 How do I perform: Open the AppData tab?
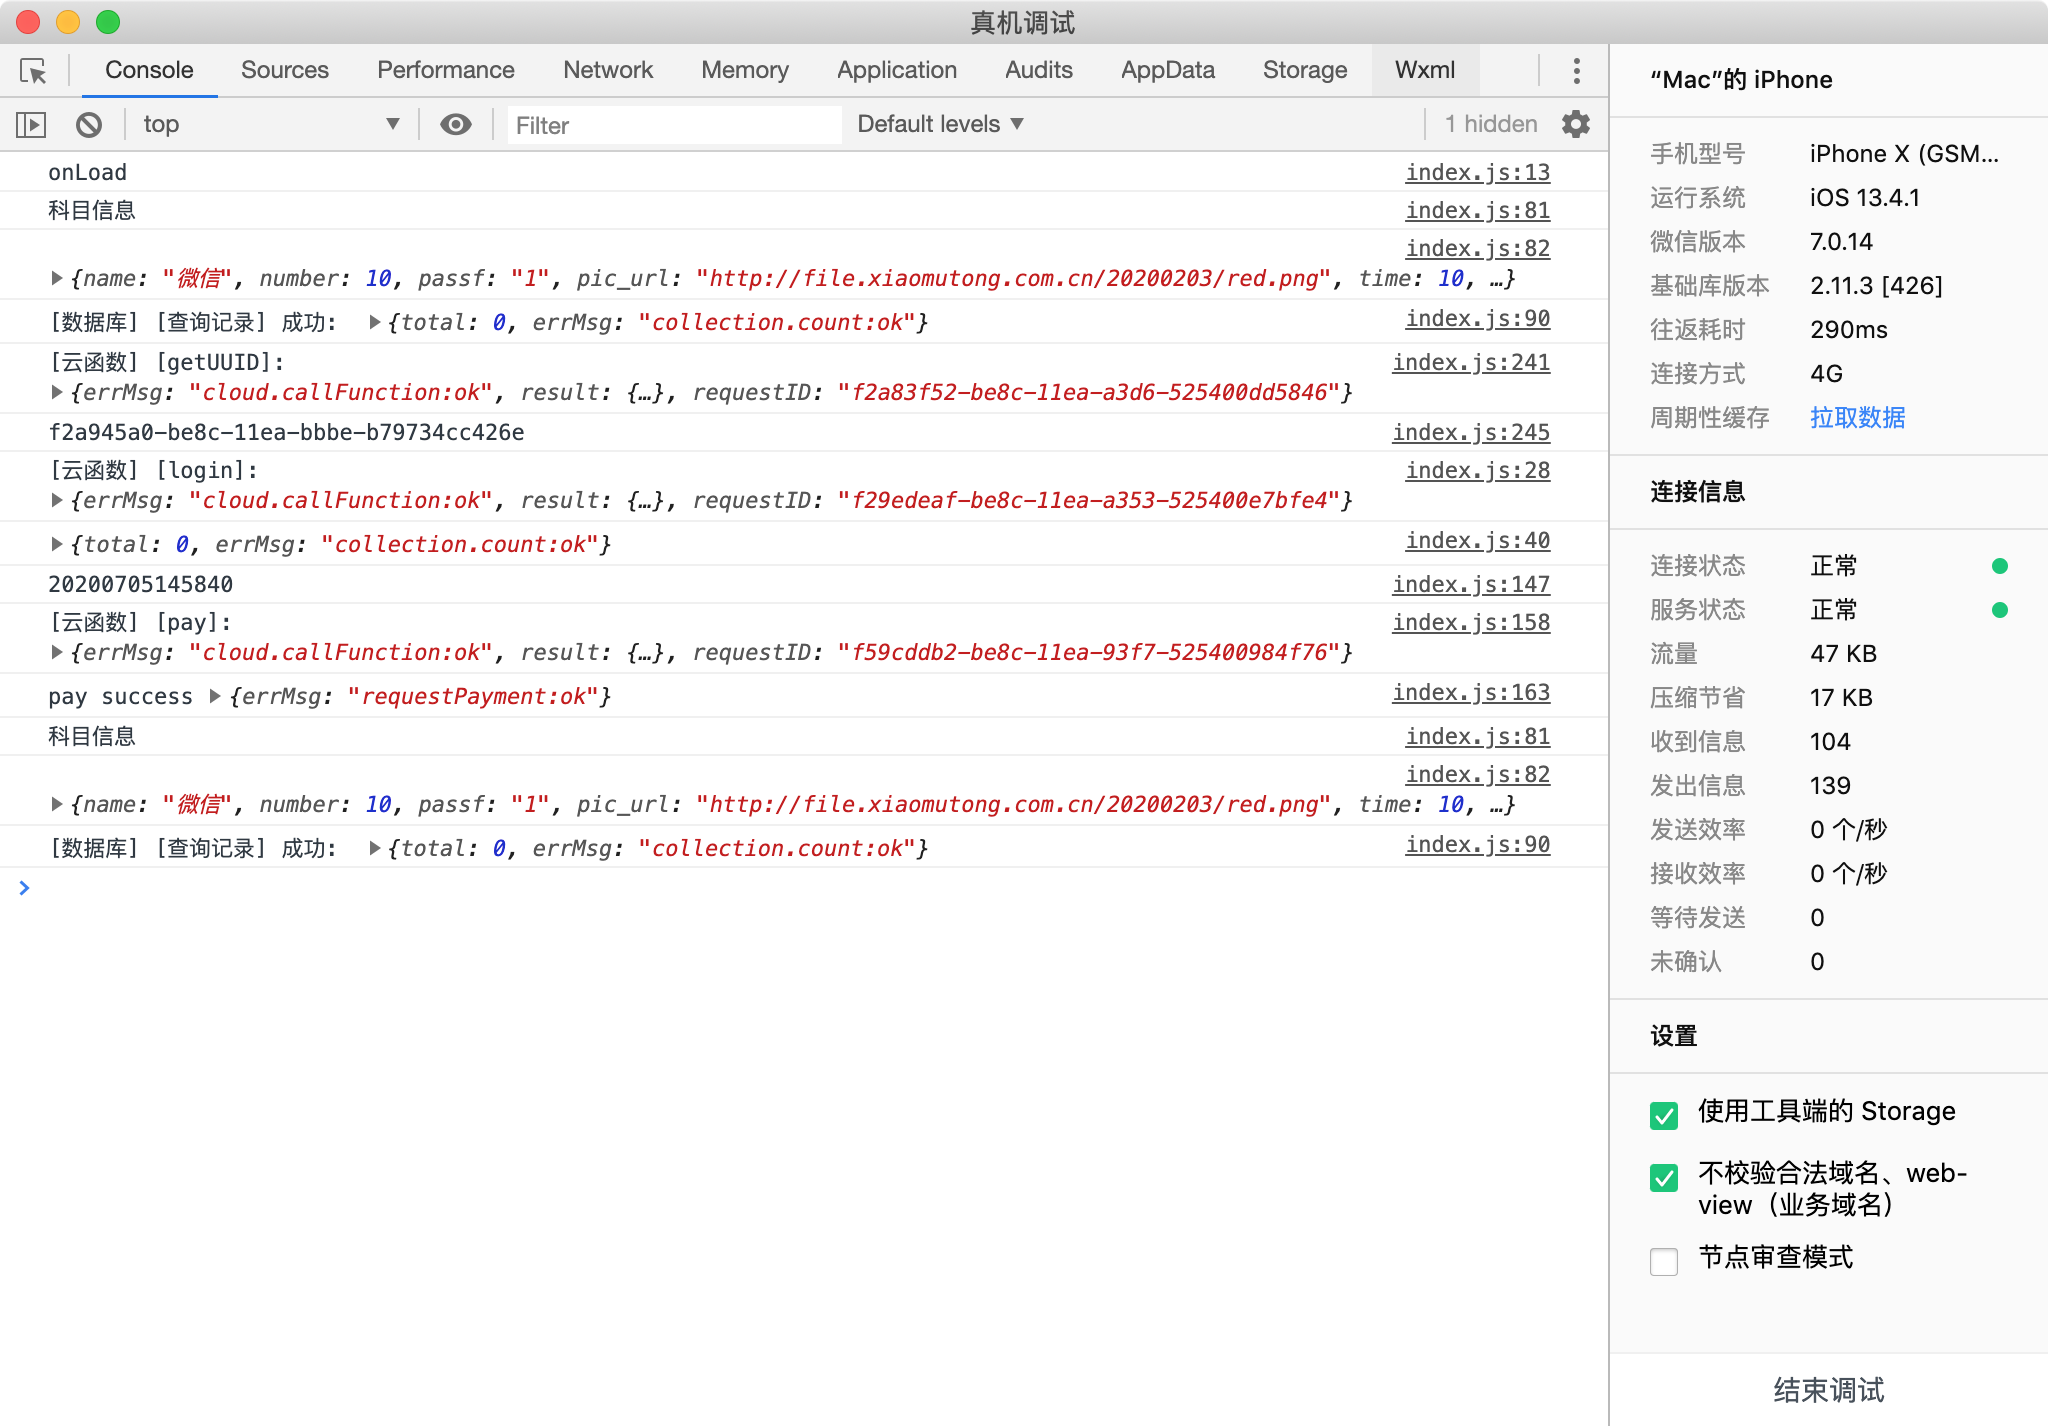[x=1167, y=70]
